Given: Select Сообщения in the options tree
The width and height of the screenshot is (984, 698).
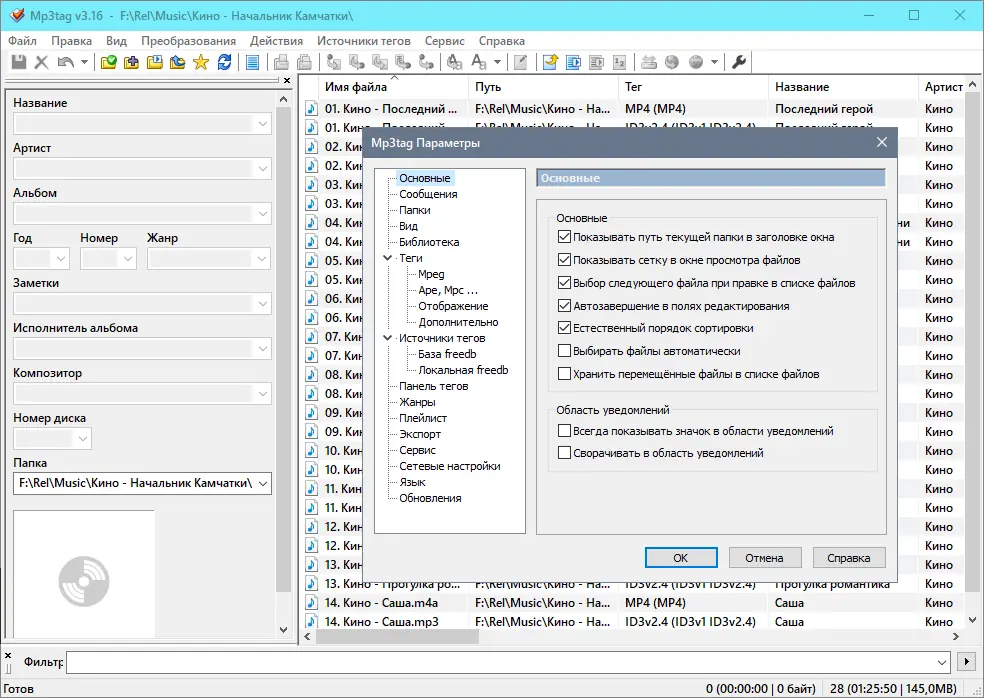Looking at the screenshot, I should point(428,194).
